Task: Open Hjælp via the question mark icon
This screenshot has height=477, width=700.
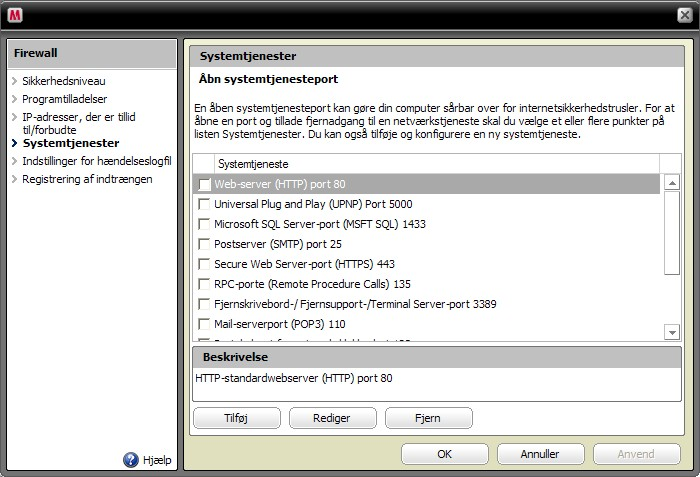Action: tap(131, 460)
